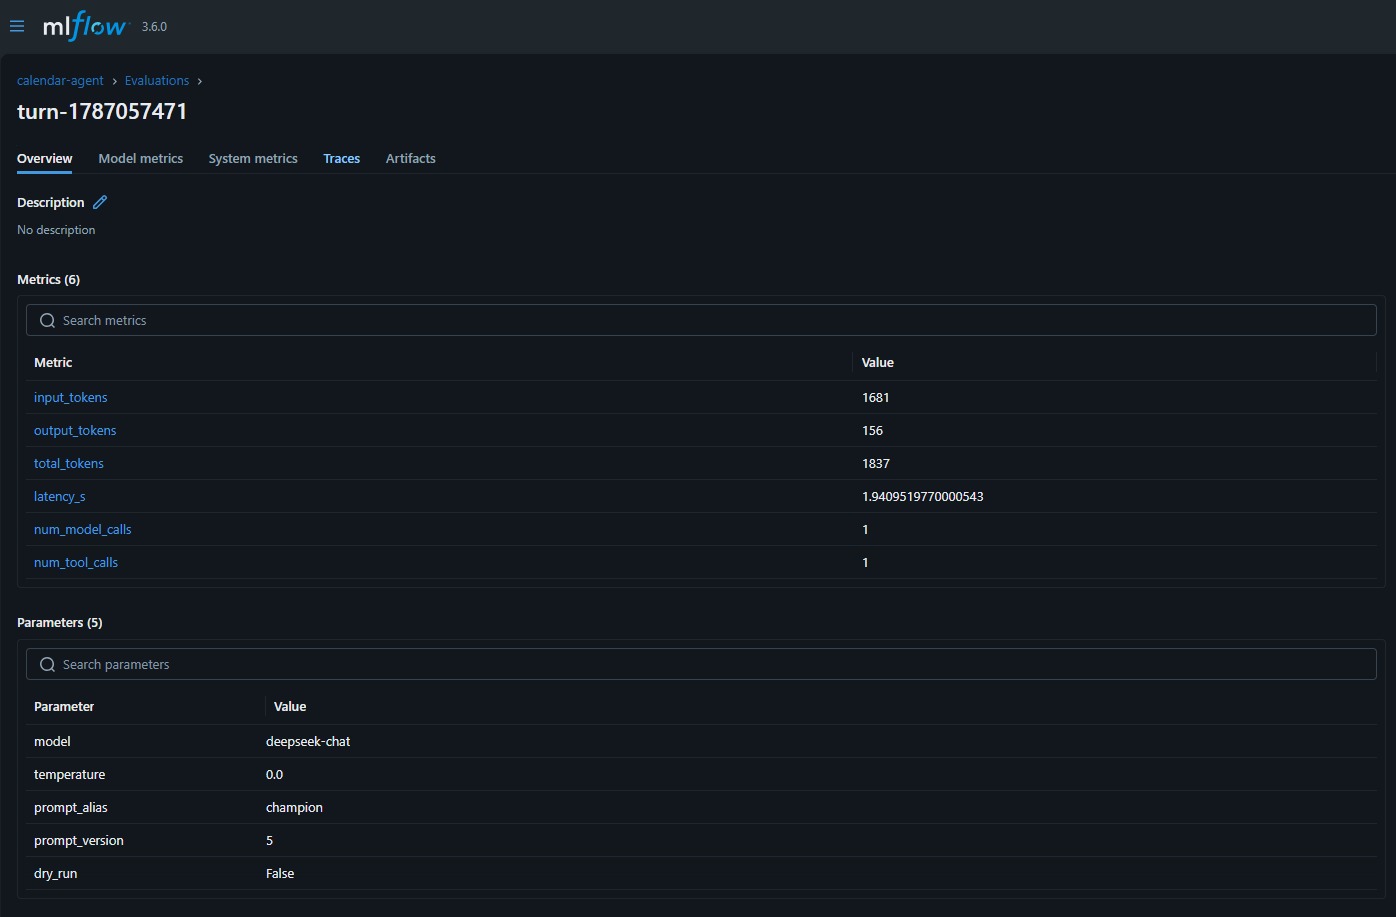Open the output_tokens metric

coord(75,430)
